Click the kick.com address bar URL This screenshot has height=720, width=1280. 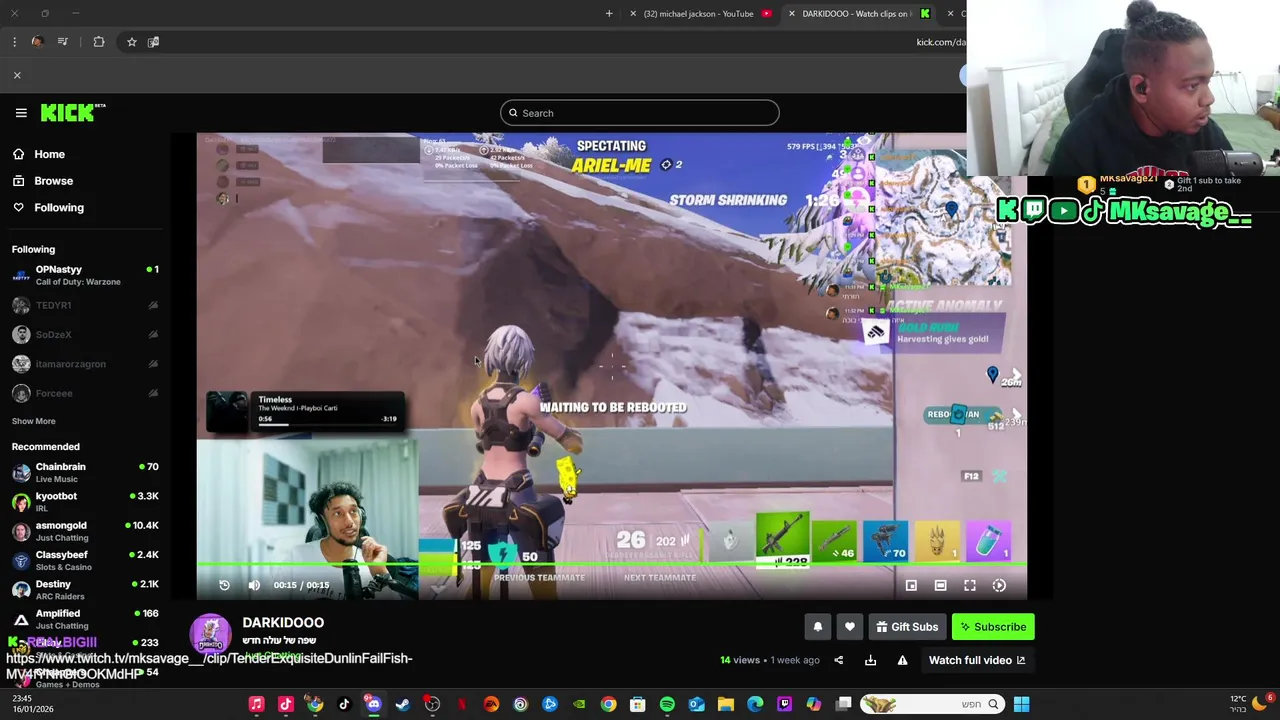(x=941, y=42)
